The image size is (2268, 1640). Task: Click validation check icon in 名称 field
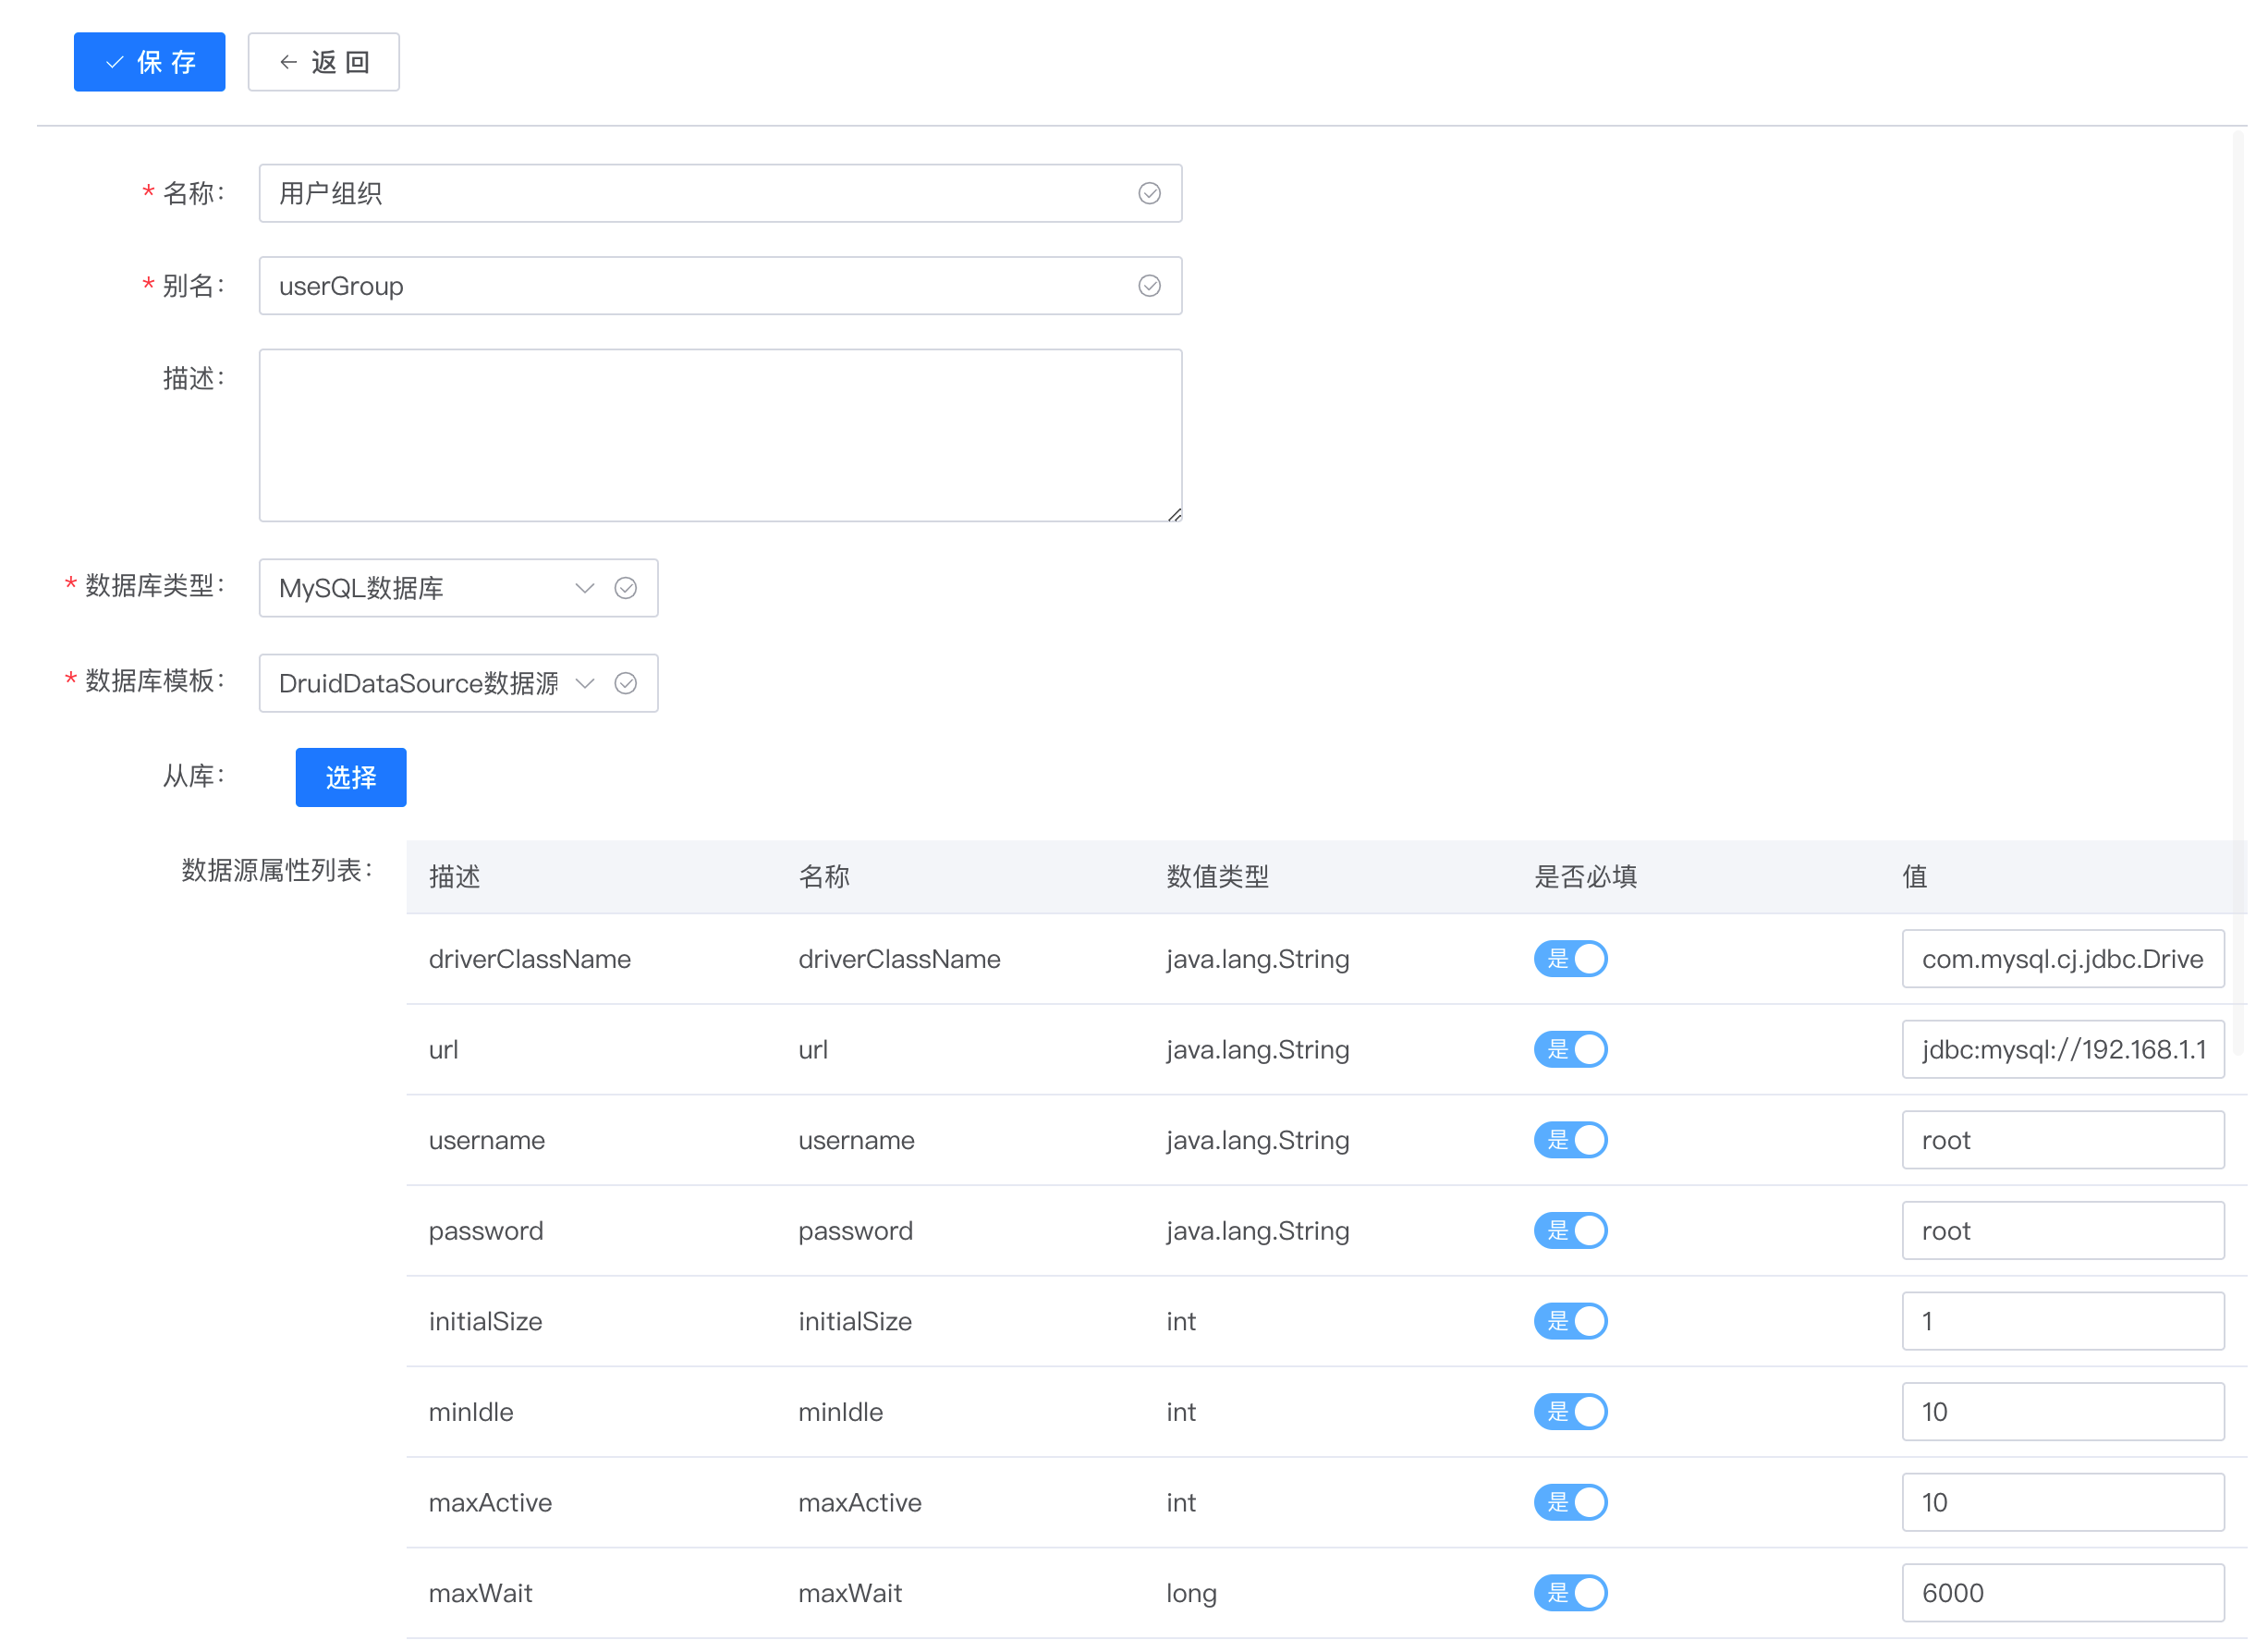(1149, 193)
